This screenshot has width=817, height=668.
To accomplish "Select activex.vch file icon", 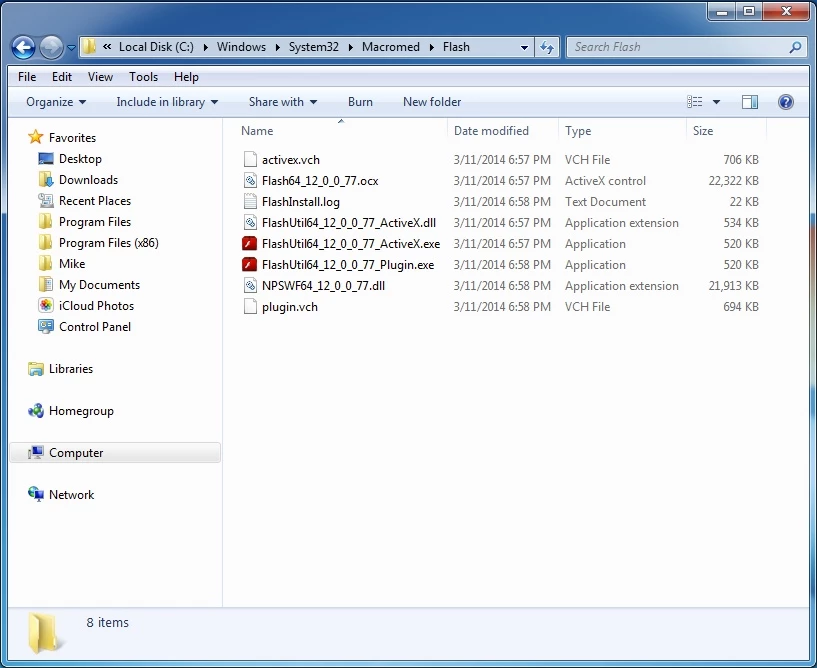I will (250, 159).
